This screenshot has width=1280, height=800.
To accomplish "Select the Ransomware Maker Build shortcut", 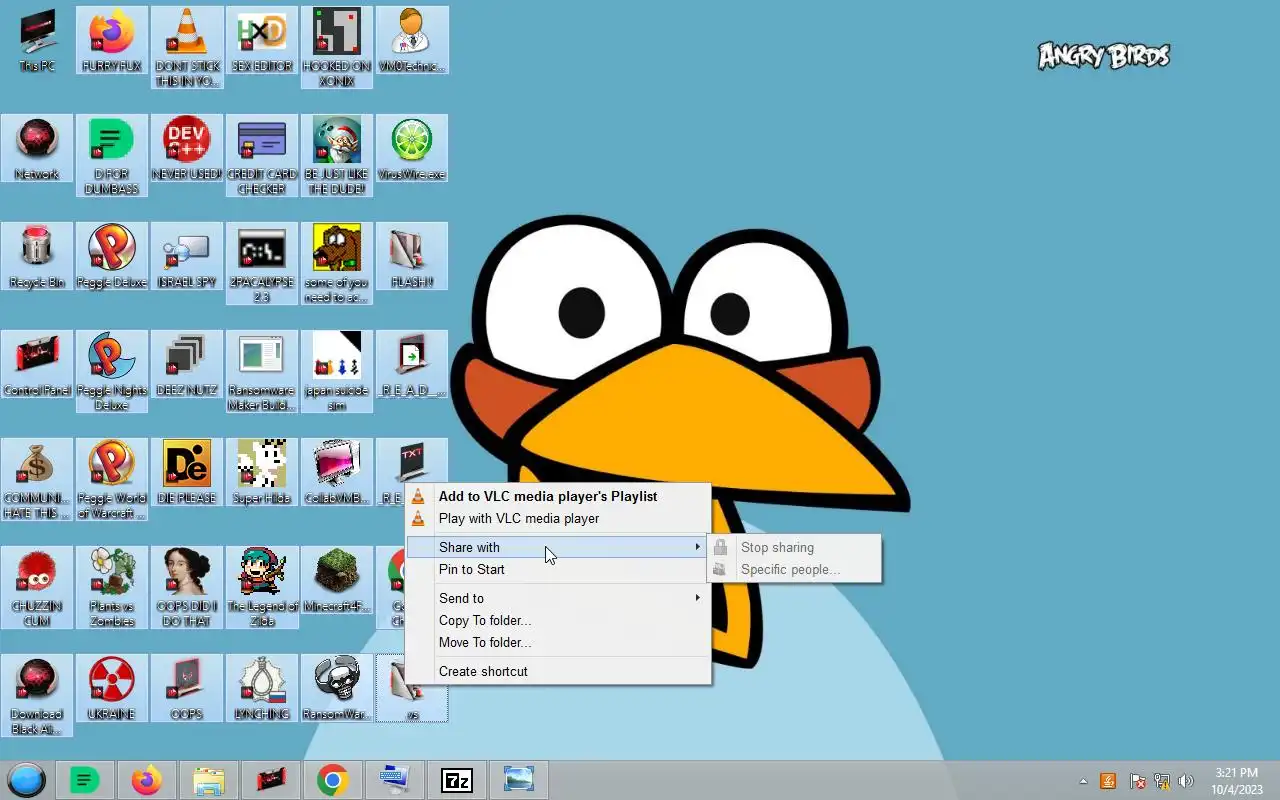I will [262, 371].
